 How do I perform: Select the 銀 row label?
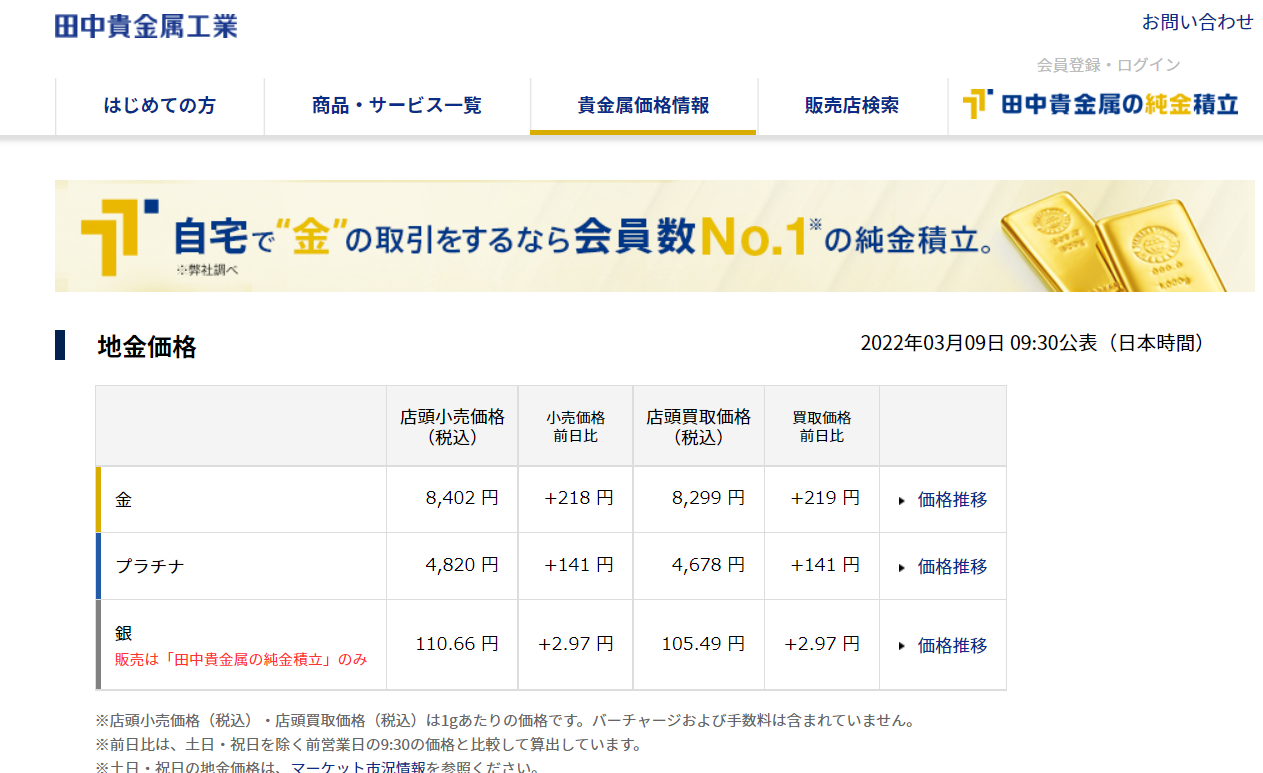point(124,633)
